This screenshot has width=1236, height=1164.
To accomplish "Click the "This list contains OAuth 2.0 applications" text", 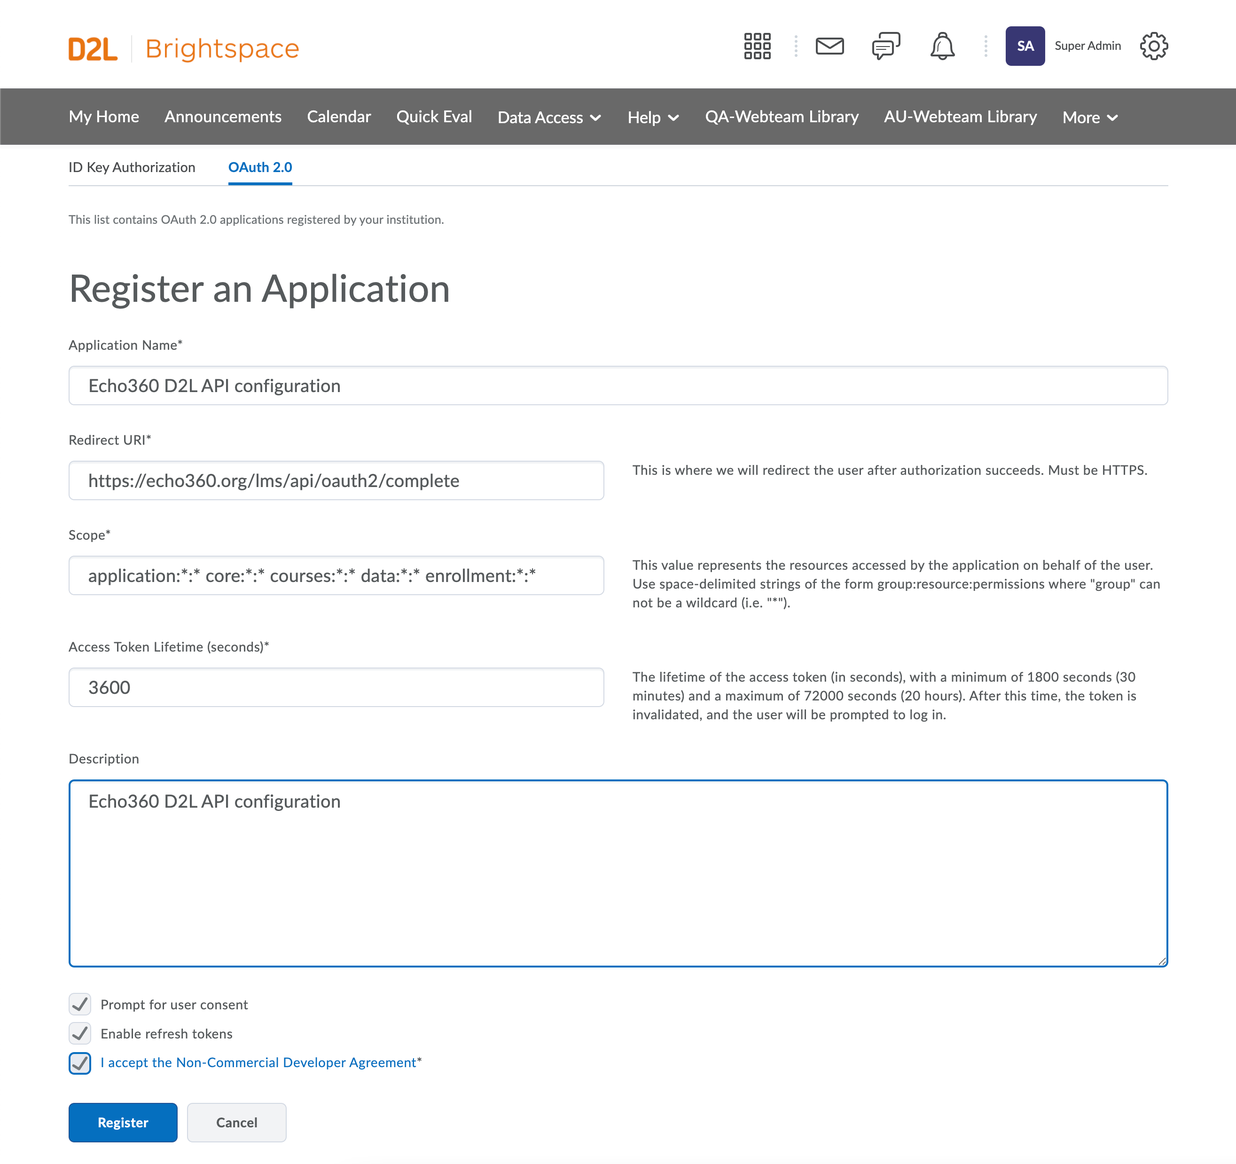I will pos(256,219).
